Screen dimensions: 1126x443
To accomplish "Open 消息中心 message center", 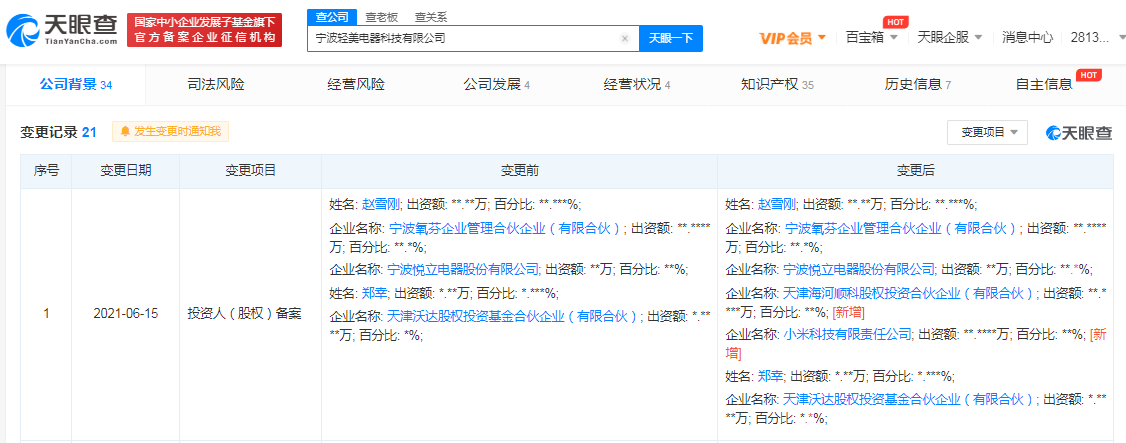I will pyautogui.click(x=1028, y=37).
